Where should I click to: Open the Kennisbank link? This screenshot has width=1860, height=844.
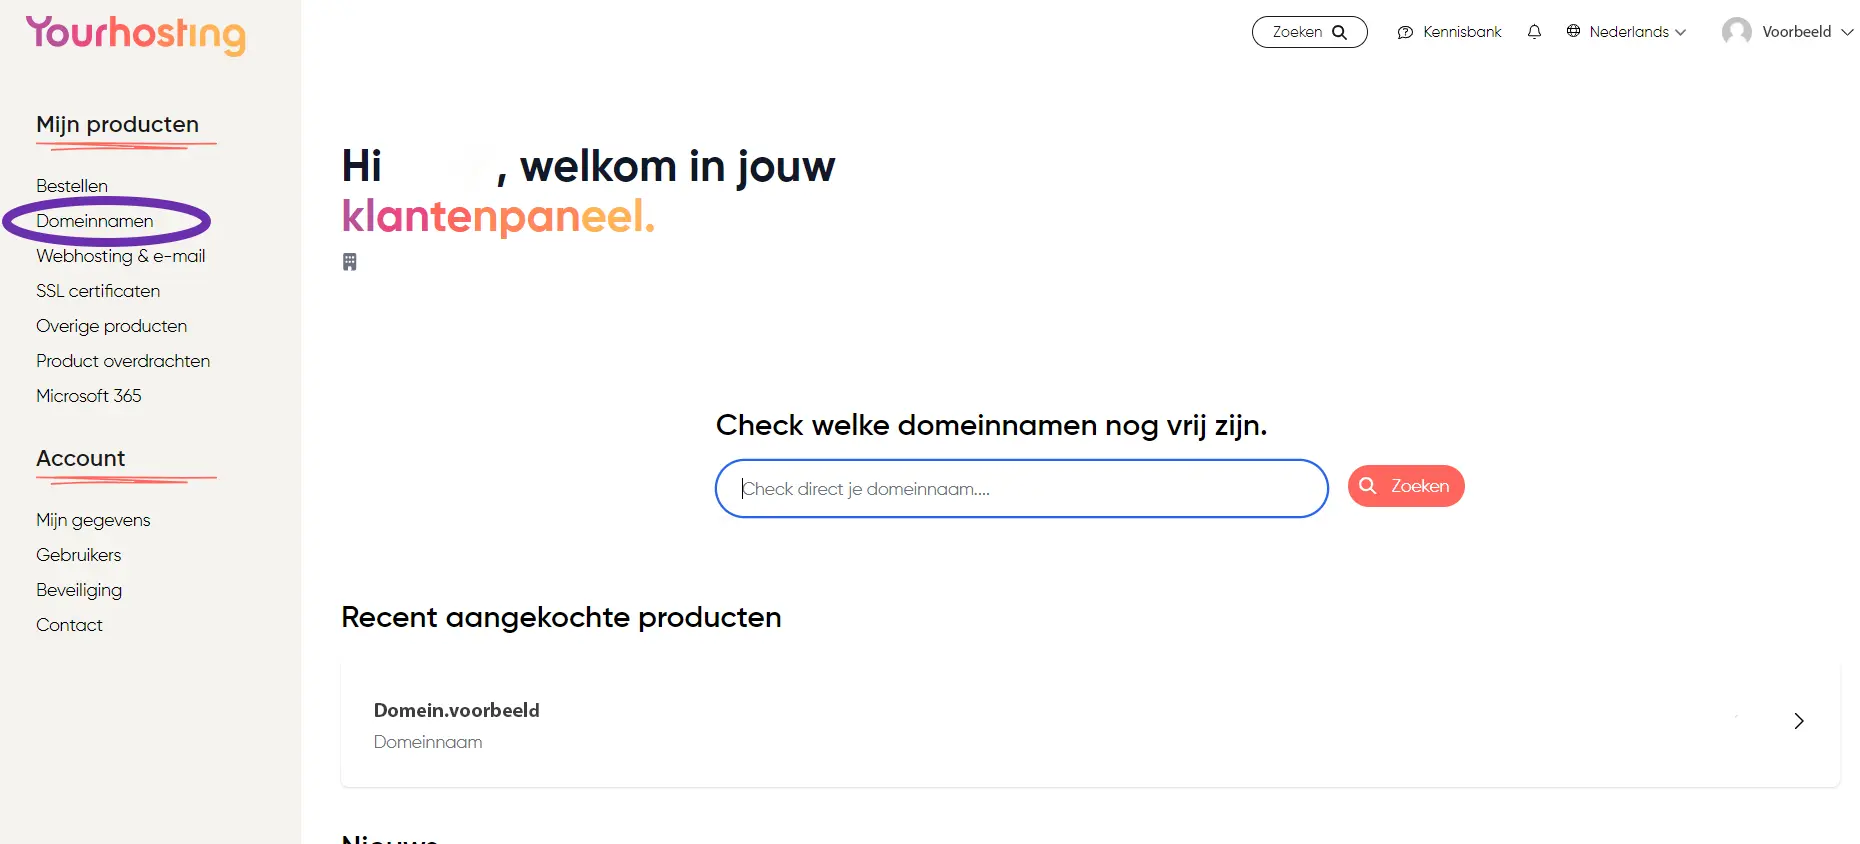[1462, 32]
